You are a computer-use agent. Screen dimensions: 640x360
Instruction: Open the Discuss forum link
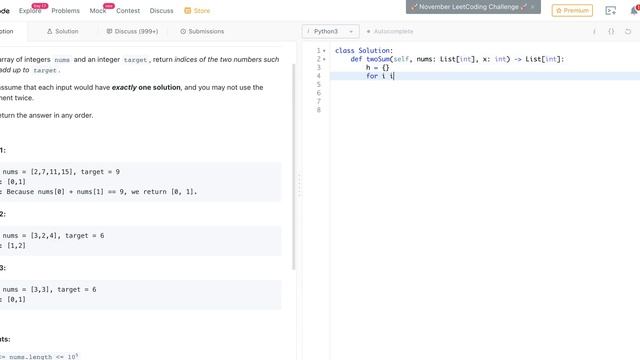coord(161,11)
